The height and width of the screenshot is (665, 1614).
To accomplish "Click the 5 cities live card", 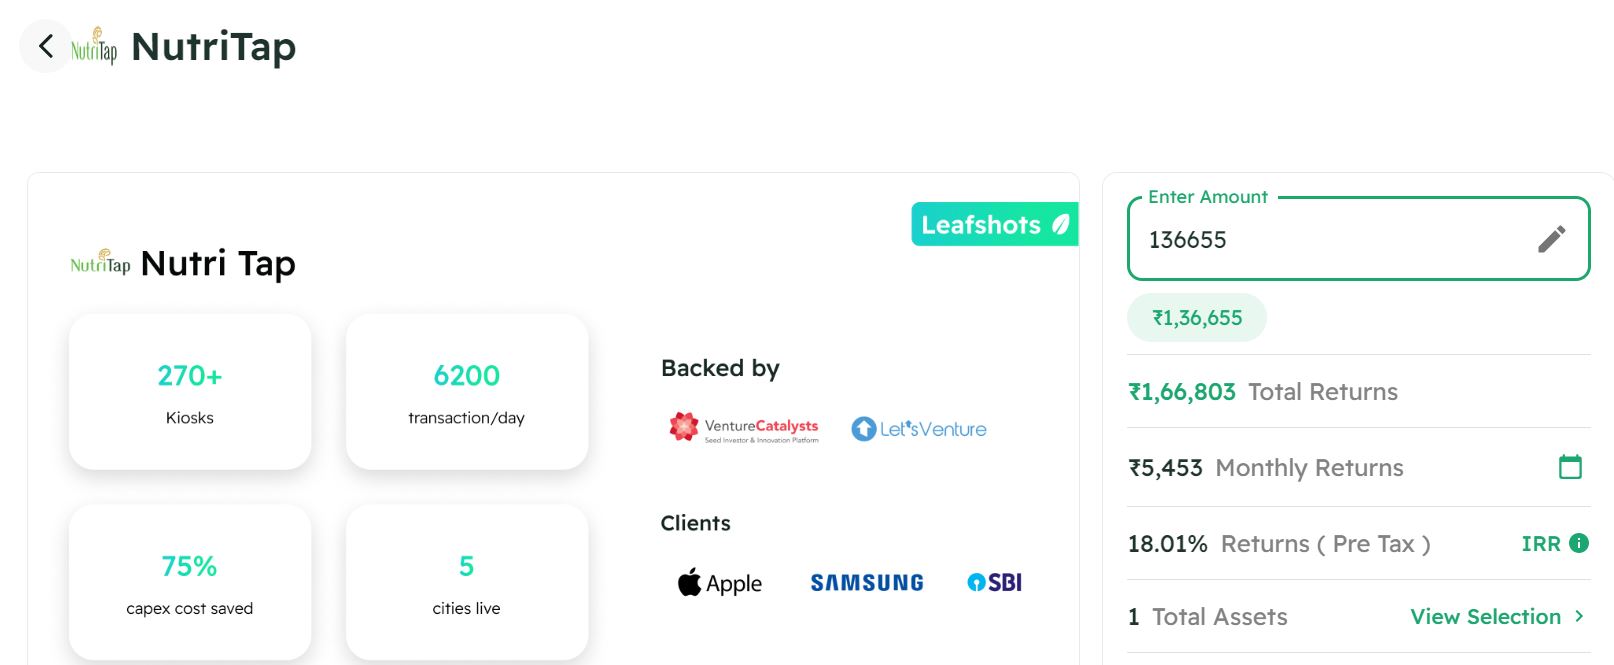I will point(467,582).
